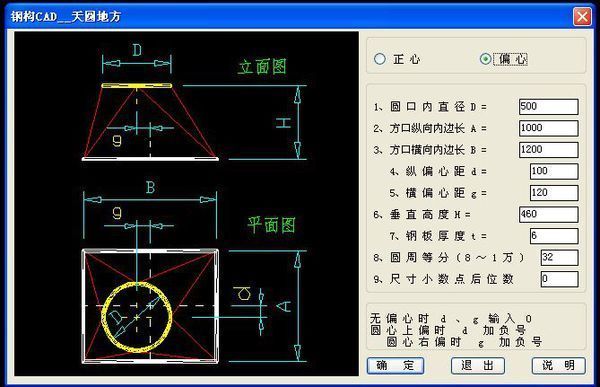The image size is (600, 387).
Task: Confirm with the 确定 button
Action: (395, 366)
